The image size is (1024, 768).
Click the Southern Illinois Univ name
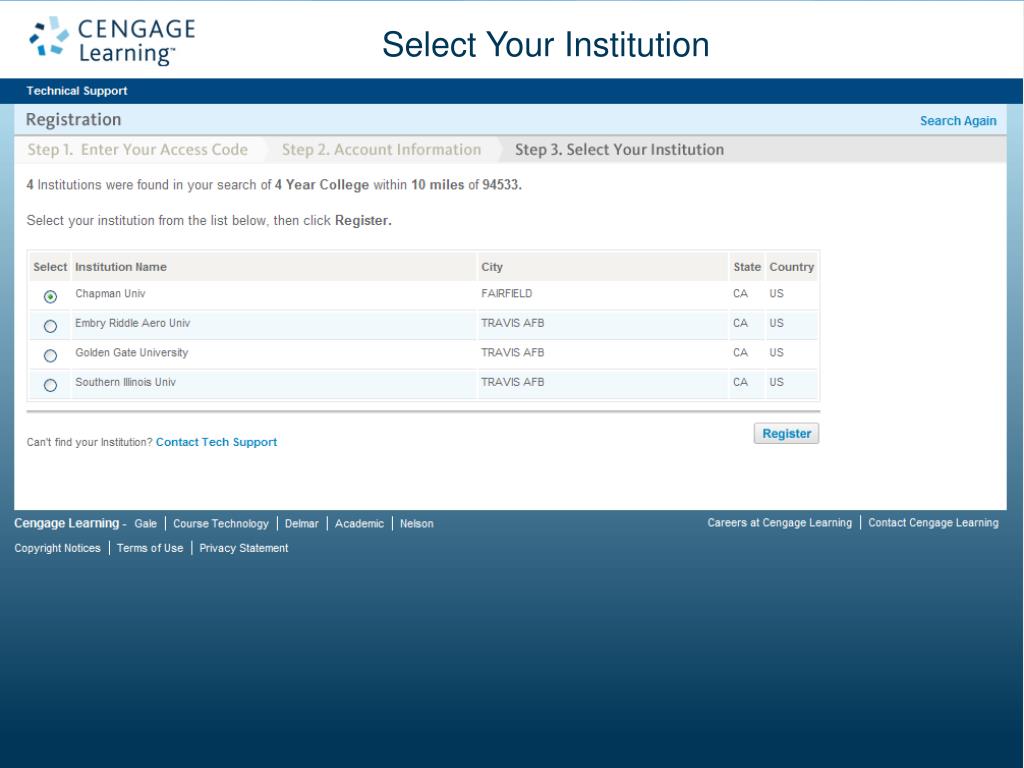(x=125, y=382)
